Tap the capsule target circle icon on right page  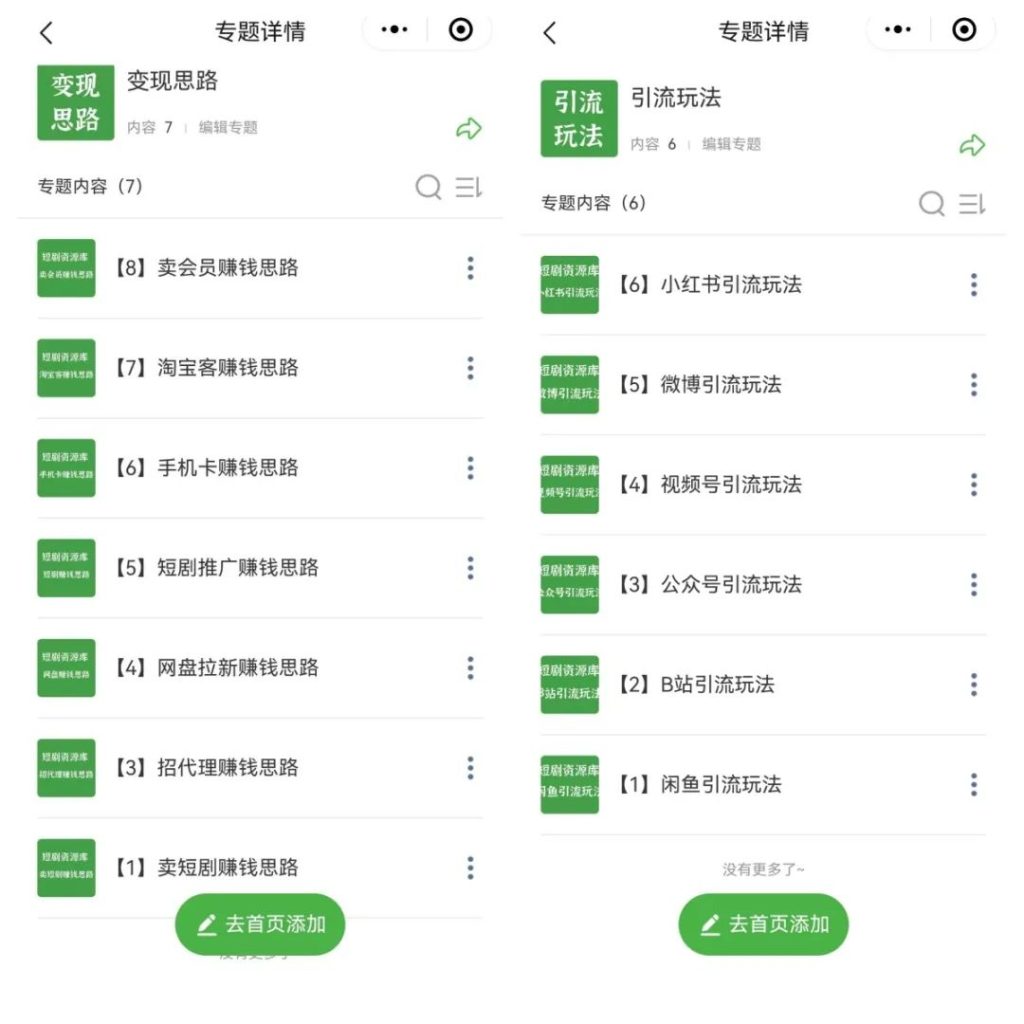(961, 30)
